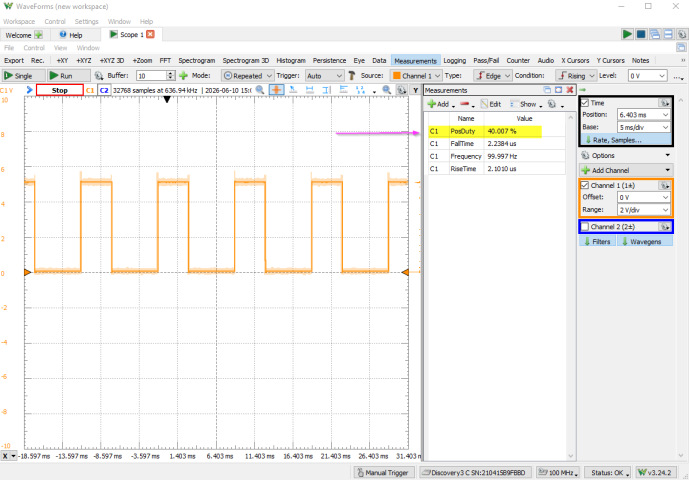
Task: Click the green arrow icon above Time panel
Action: [x=583, y=90]
